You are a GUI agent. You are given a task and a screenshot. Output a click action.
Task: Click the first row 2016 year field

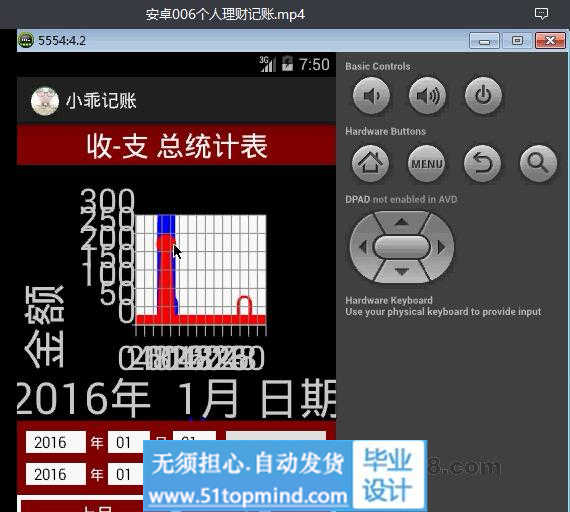pyautogui.click(x=56, y=442)
